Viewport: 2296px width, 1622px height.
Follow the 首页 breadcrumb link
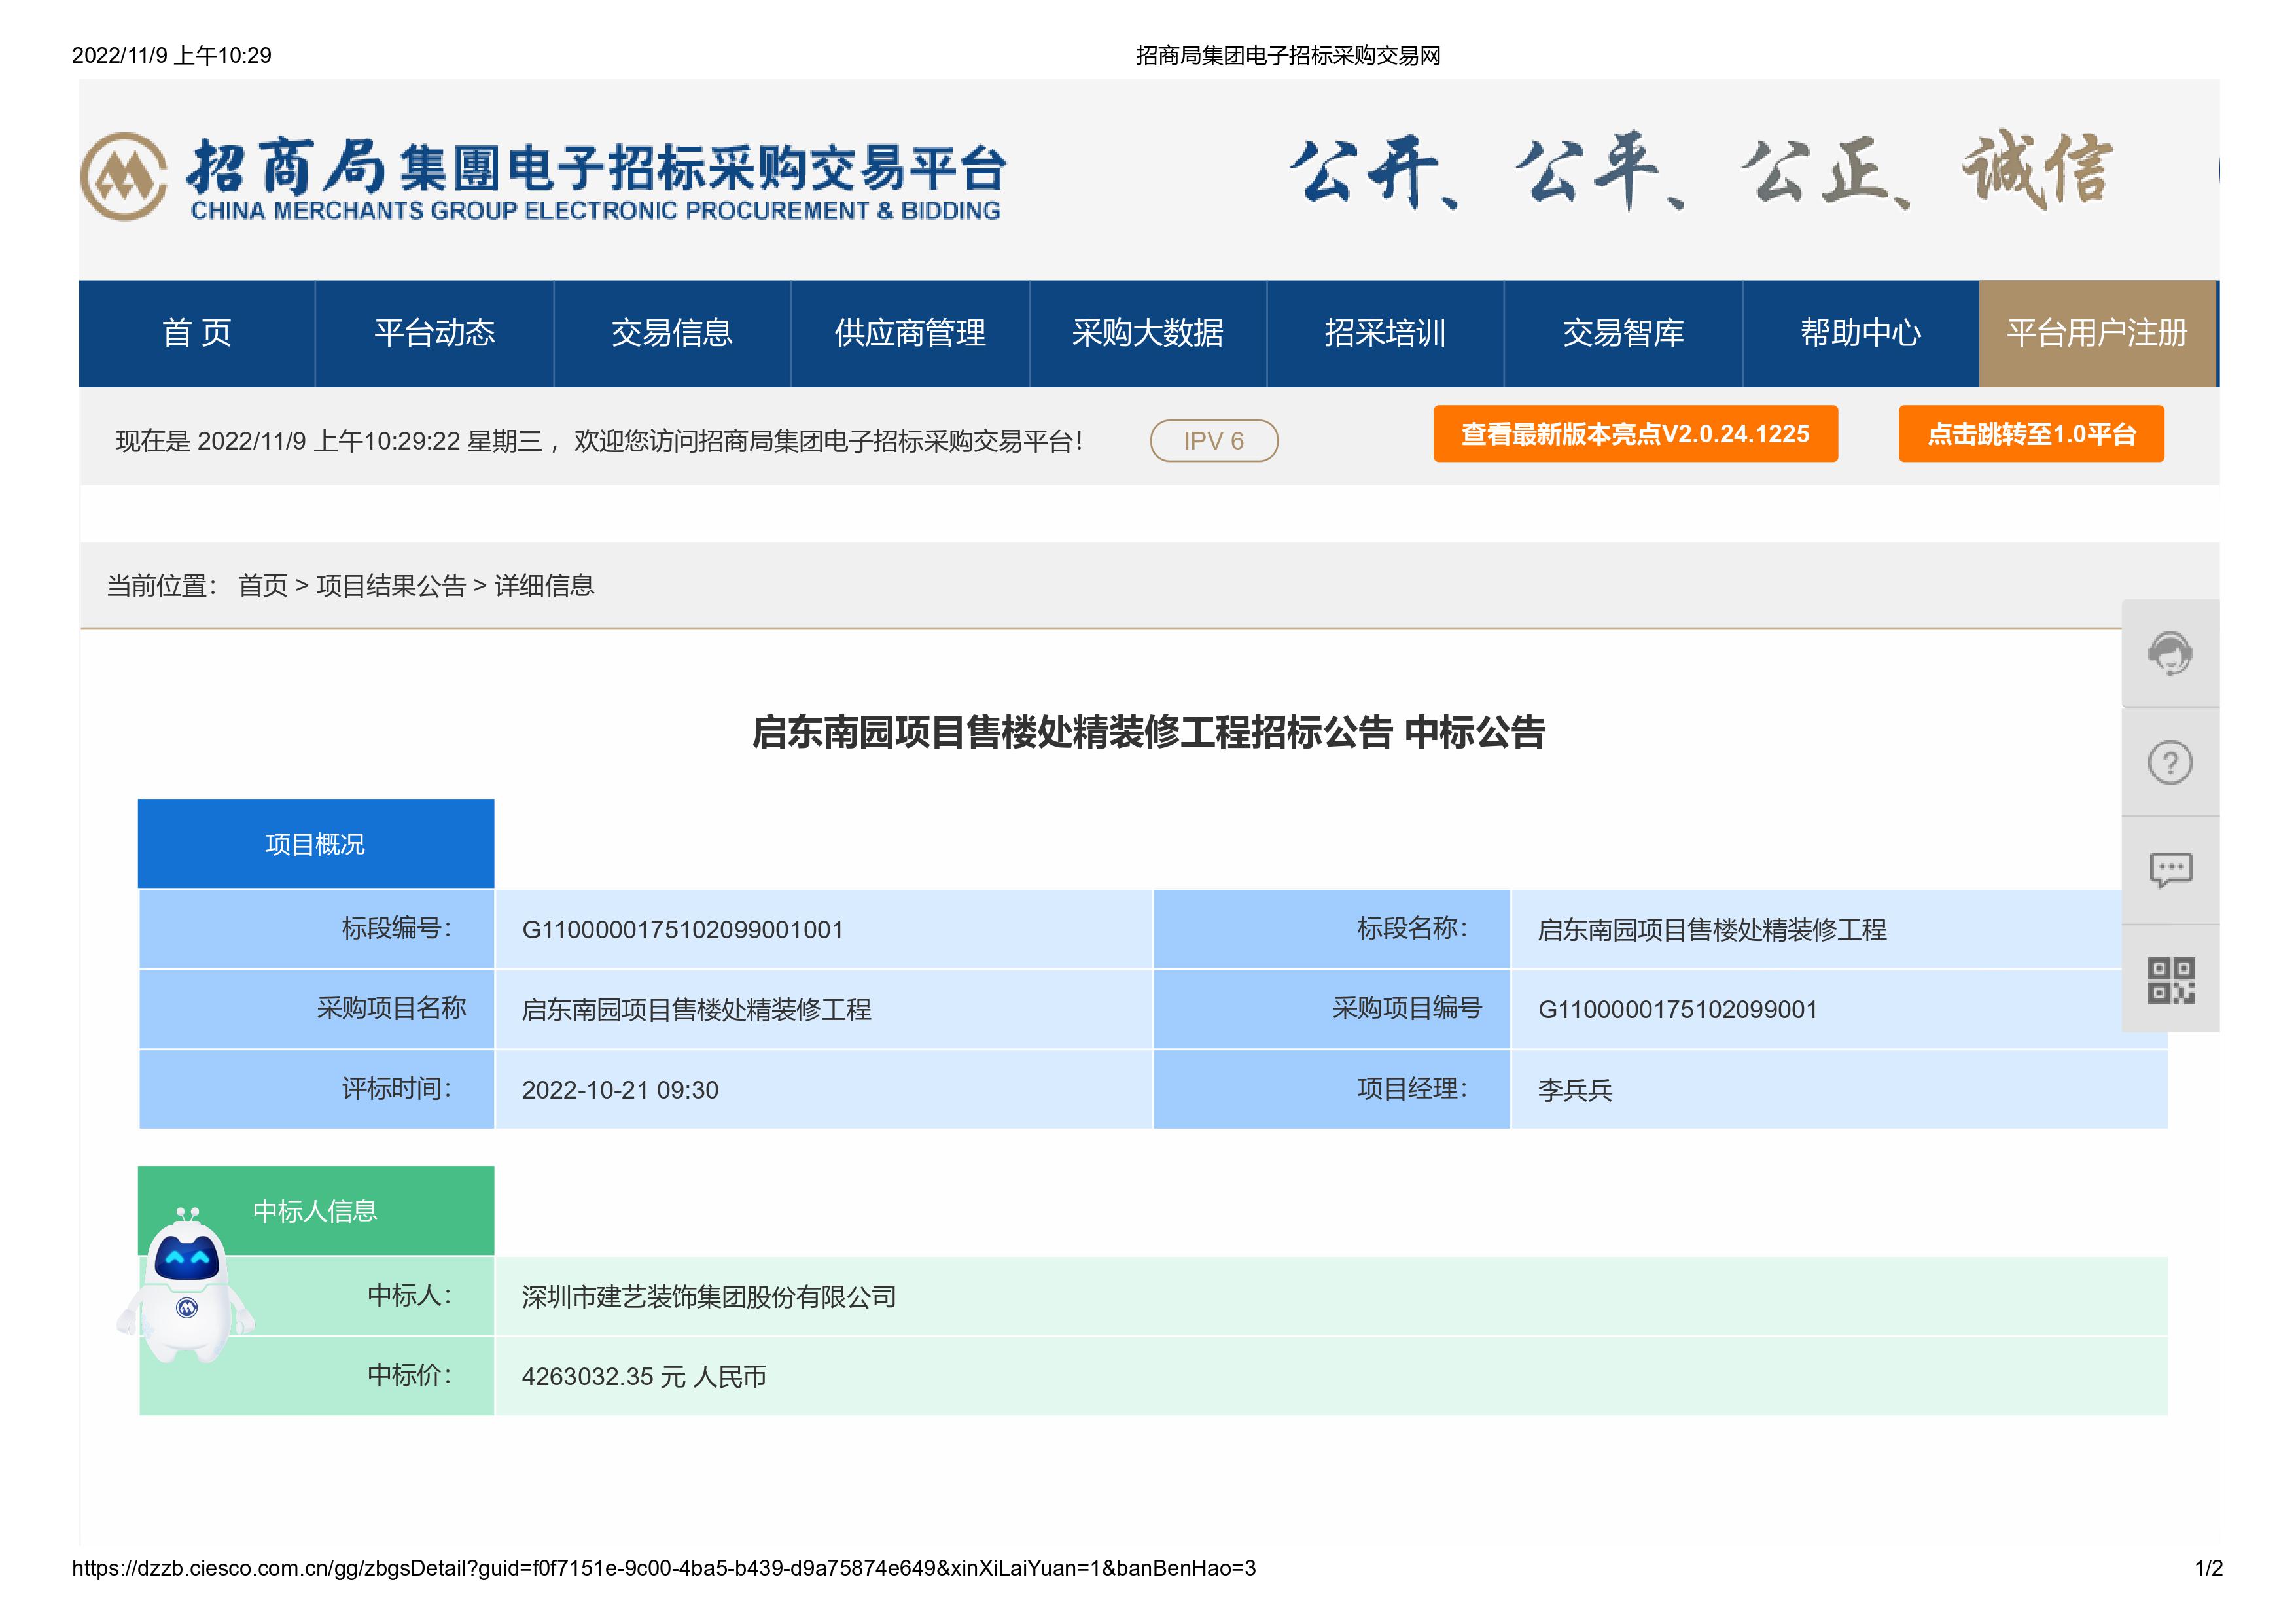click(263, 586)
